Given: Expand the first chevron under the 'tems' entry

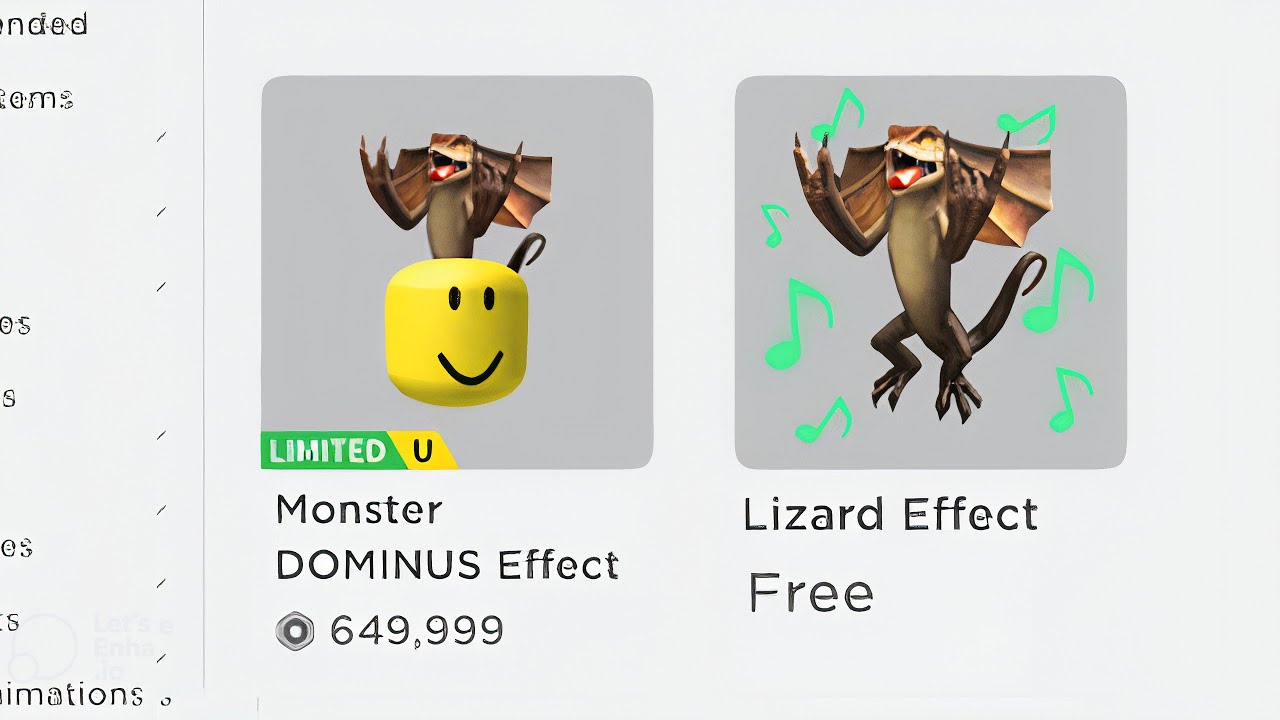Looking at the screenshot, I should [x=162, y=137].
